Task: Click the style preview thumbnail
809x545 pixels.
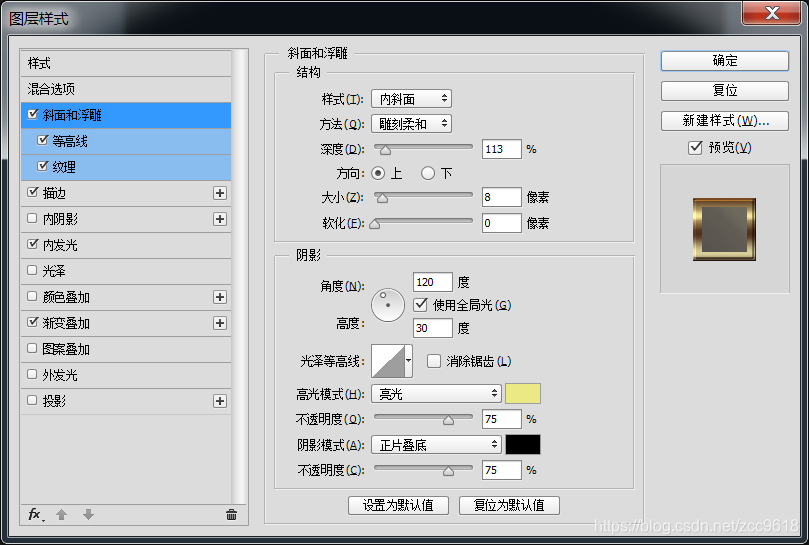Action: tap(724, 229)
